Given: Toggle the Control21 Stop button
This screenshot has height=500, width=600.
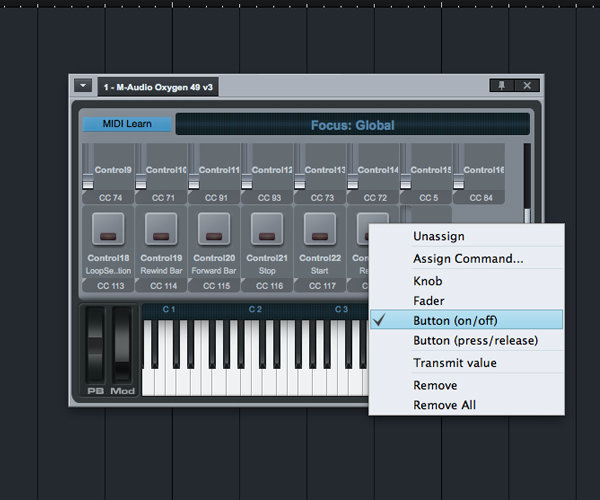Looking at the screenshot, I should (x=267, y=229).
